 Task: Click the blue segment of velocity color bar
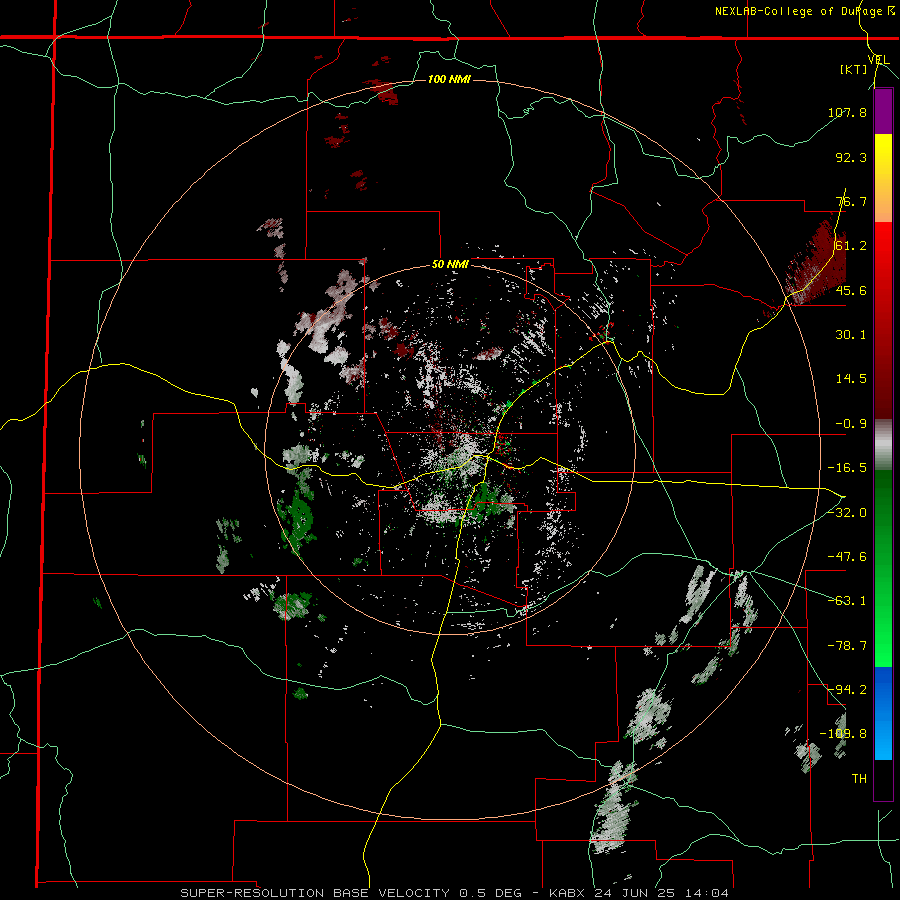click(x=883, y=713)
